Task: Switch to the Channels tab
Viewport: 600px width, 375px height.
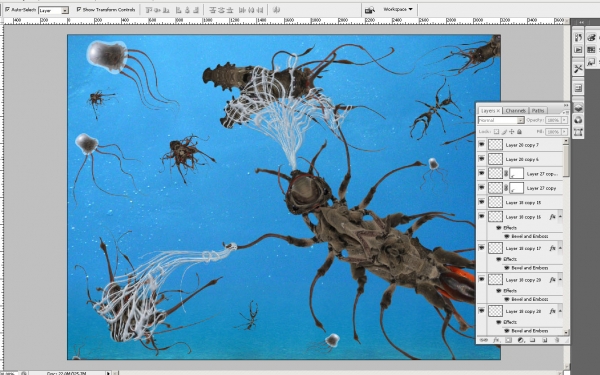Action: tap(515, 111)
